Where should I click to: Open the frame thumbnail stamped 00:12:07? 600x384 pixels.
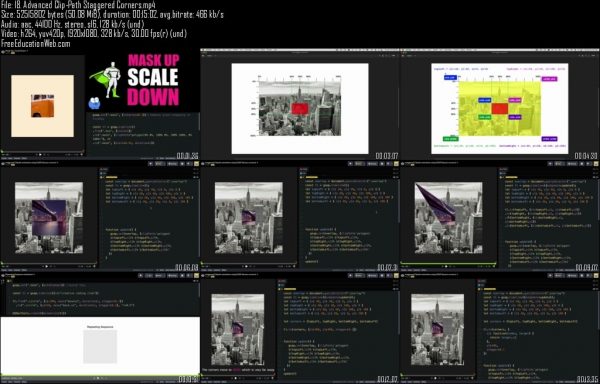click(300, 328)
